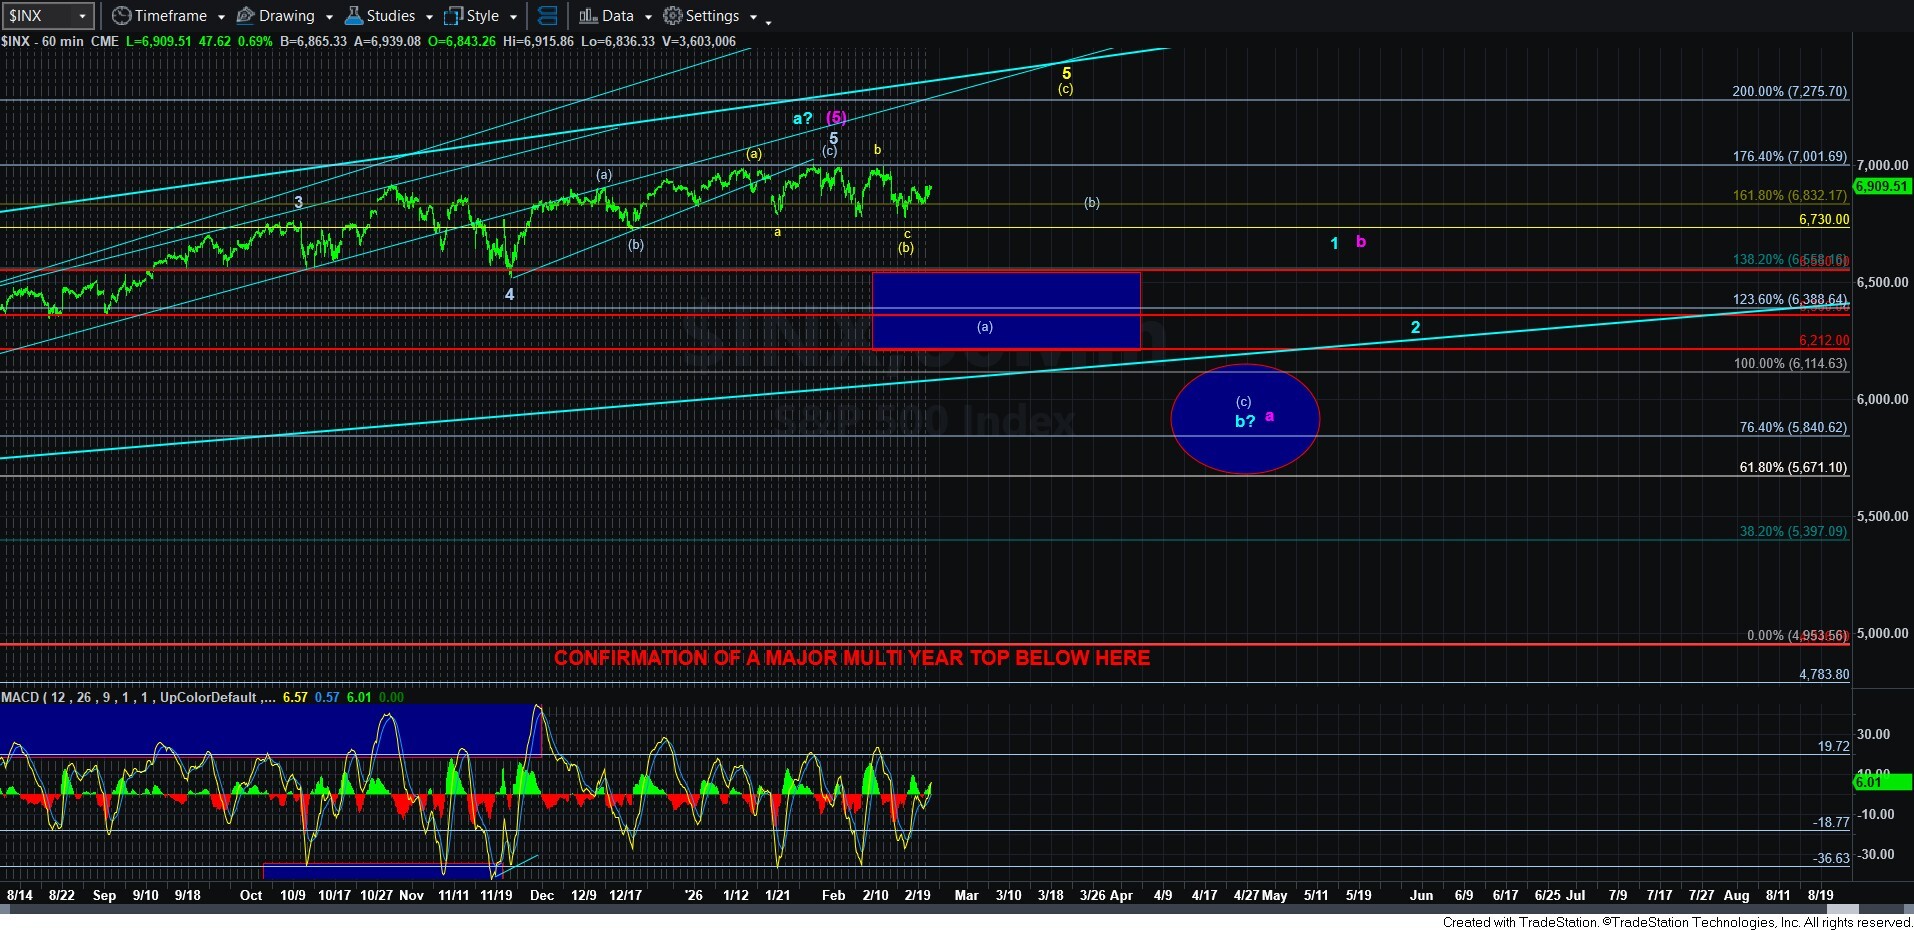The width and height of the screenshot is (1914, 930).
Task: Click the Data bar chart icon
Action: [x=588, y=16]
